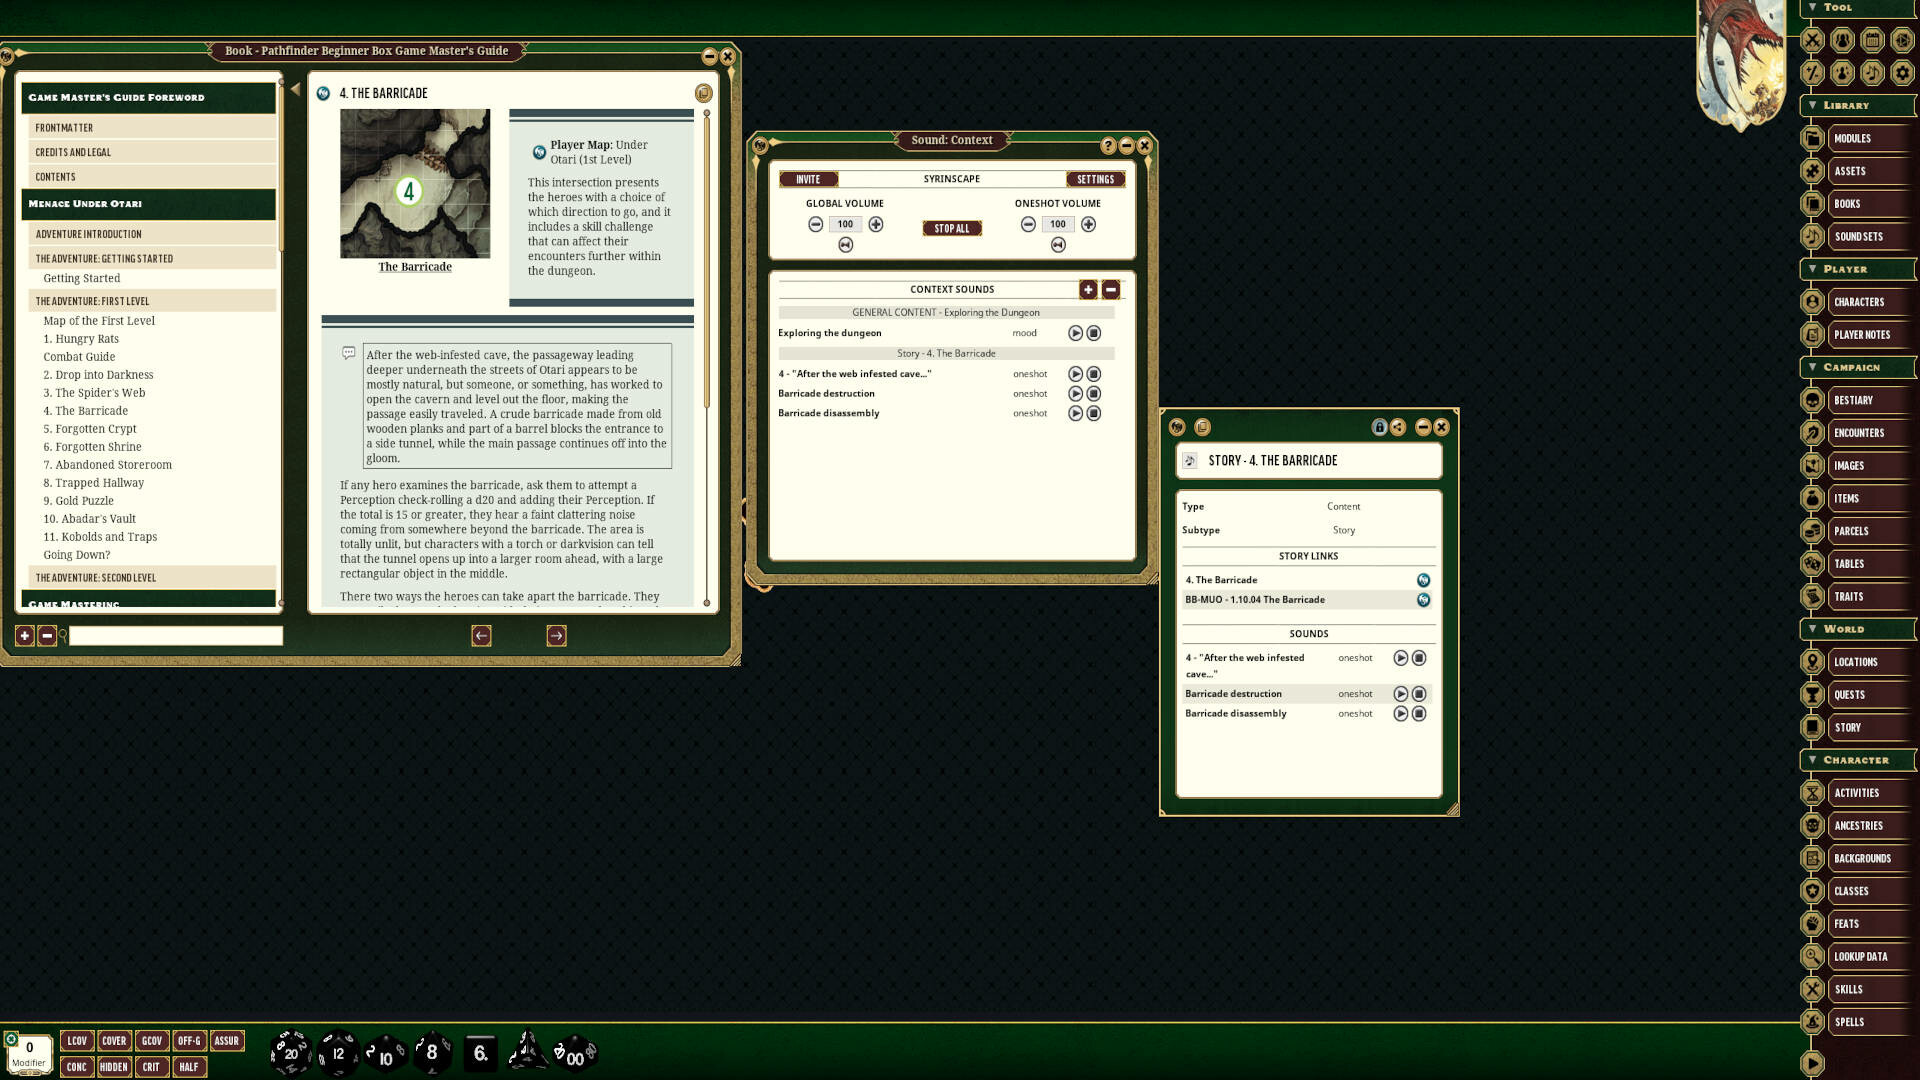Open the Combat Tracker (crossed swords) tool icon
The image size is (1920, 1080).
coord(1810,42)
